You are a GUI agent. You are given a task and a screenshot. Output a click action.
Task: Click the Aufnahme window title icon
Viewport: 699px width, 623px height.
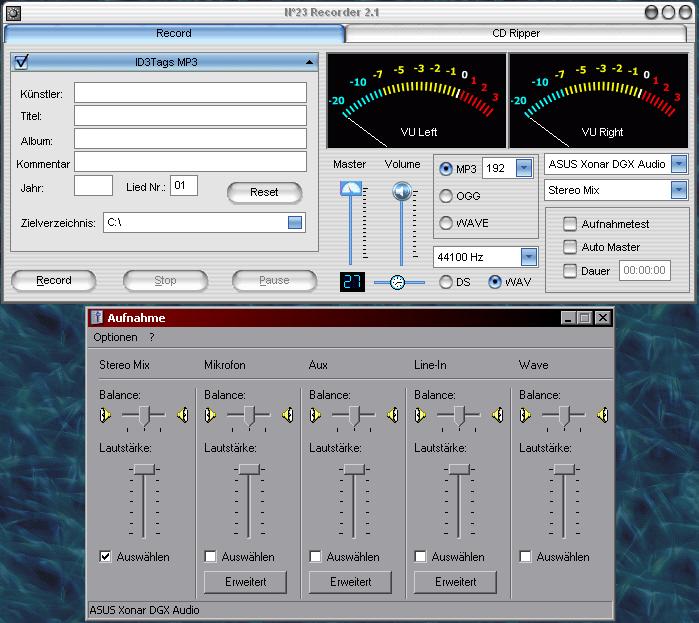coord(97,318)
